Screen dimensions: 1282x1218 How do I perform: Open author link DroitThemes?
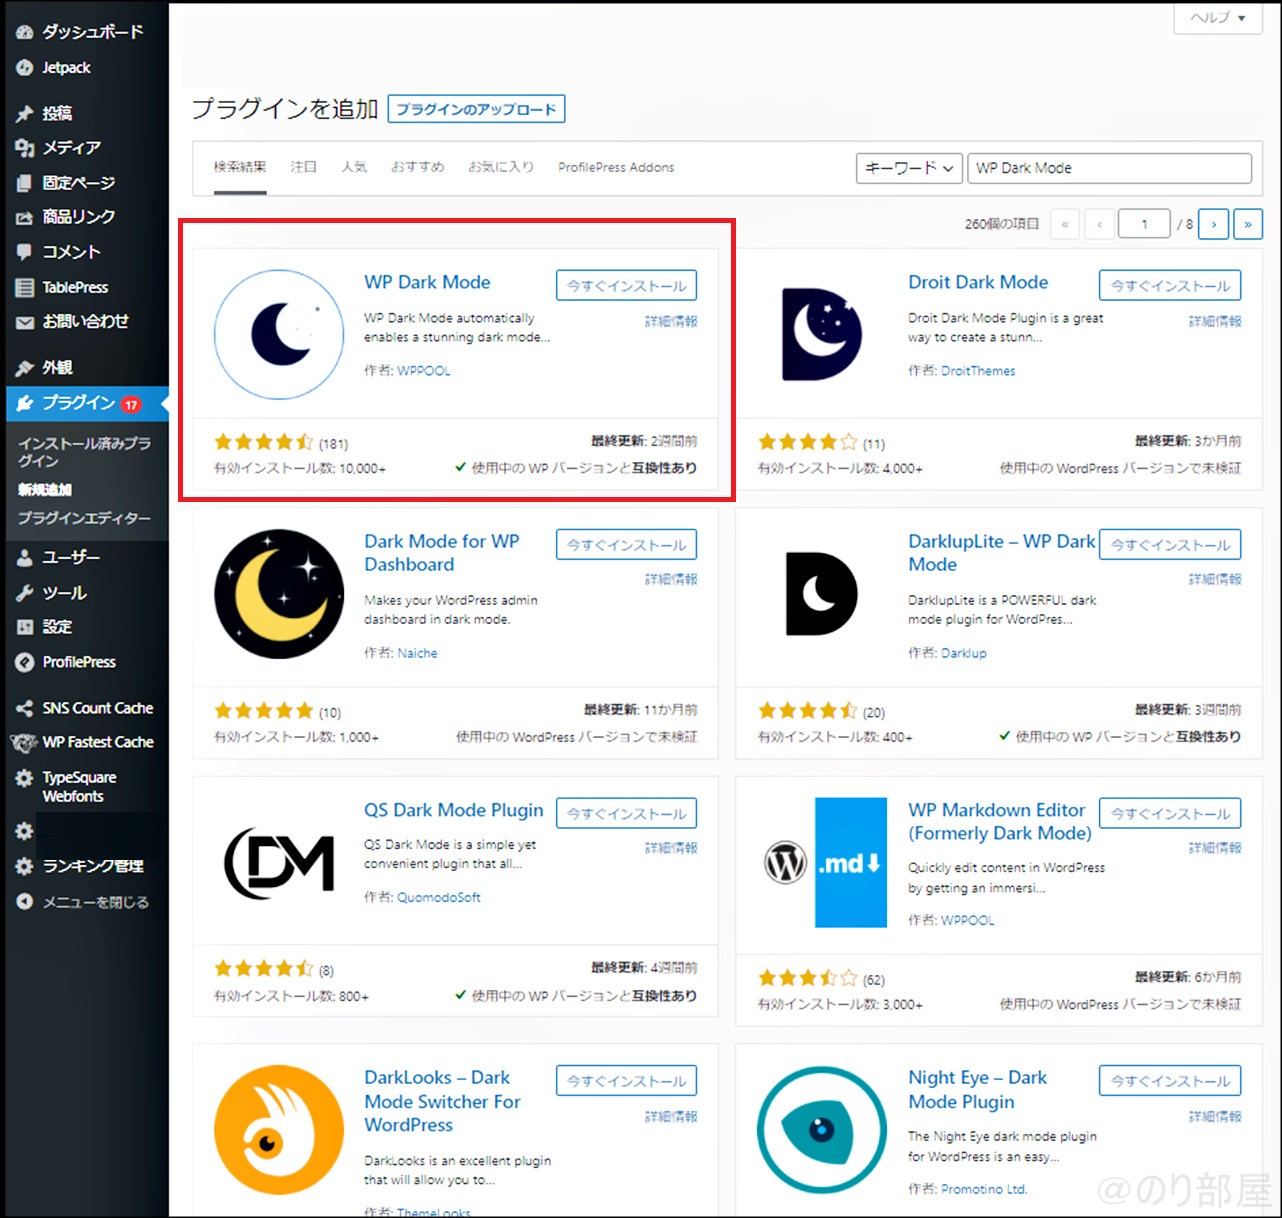(x=978, y=370)
